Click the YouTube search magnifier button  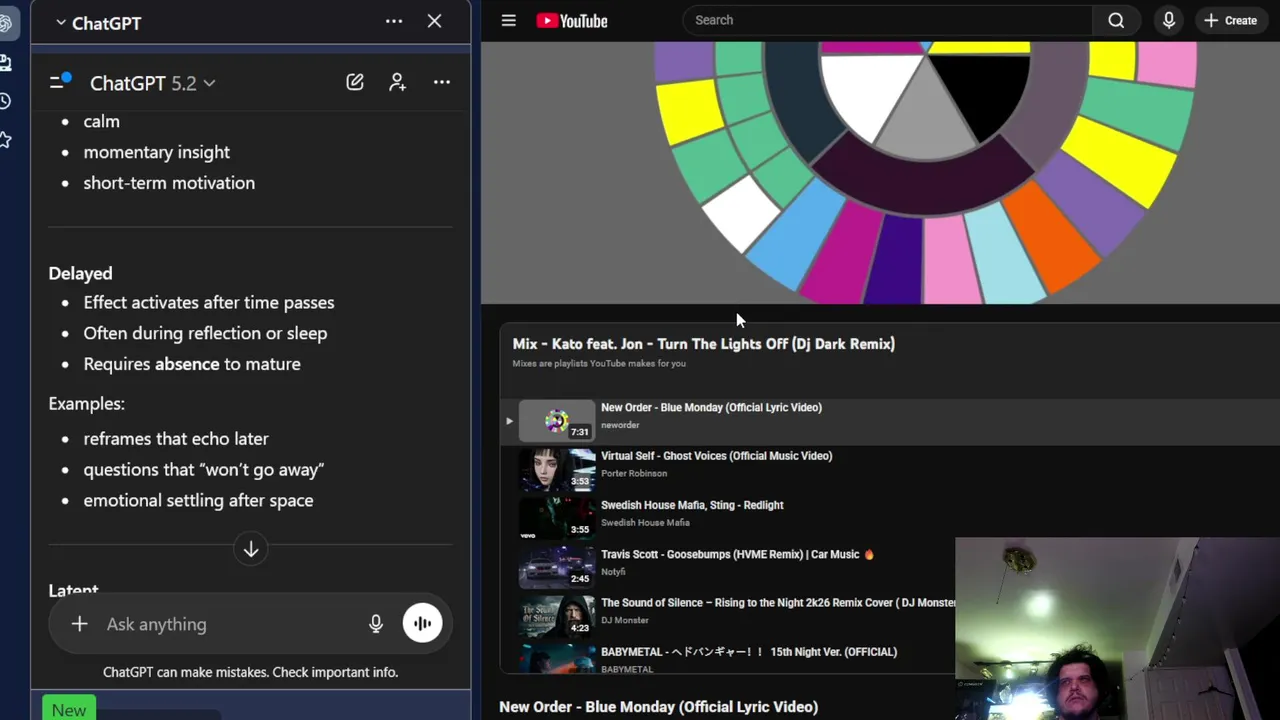click(1116, 20)
